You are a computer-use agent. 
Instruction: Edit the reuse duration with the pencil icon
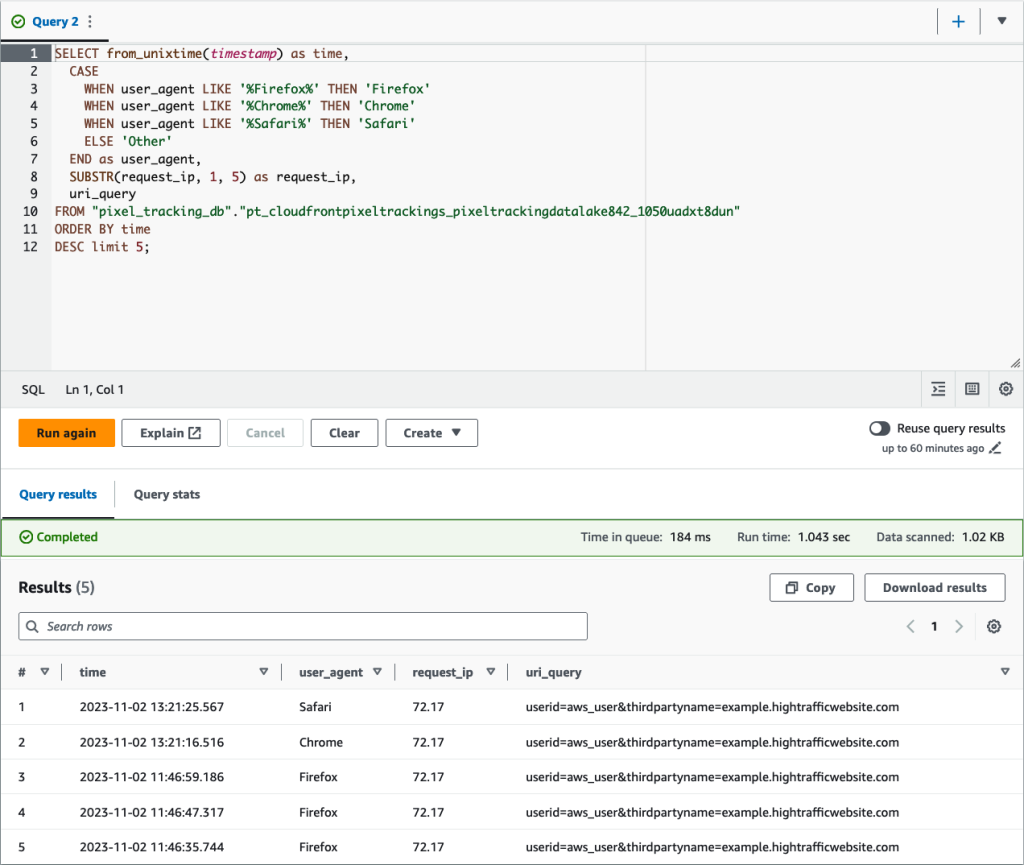tap(993, 448)
